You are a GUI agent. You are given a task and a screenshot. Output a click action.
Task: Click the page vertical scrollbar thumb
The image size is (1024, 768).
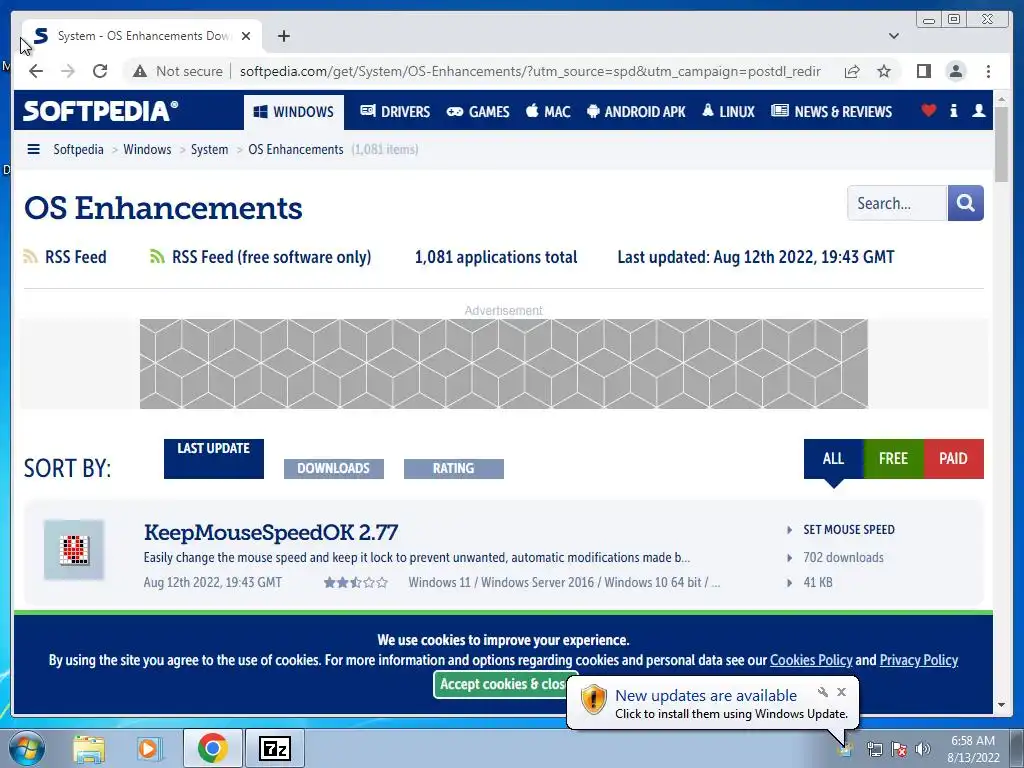click(x=1001, y=145)
